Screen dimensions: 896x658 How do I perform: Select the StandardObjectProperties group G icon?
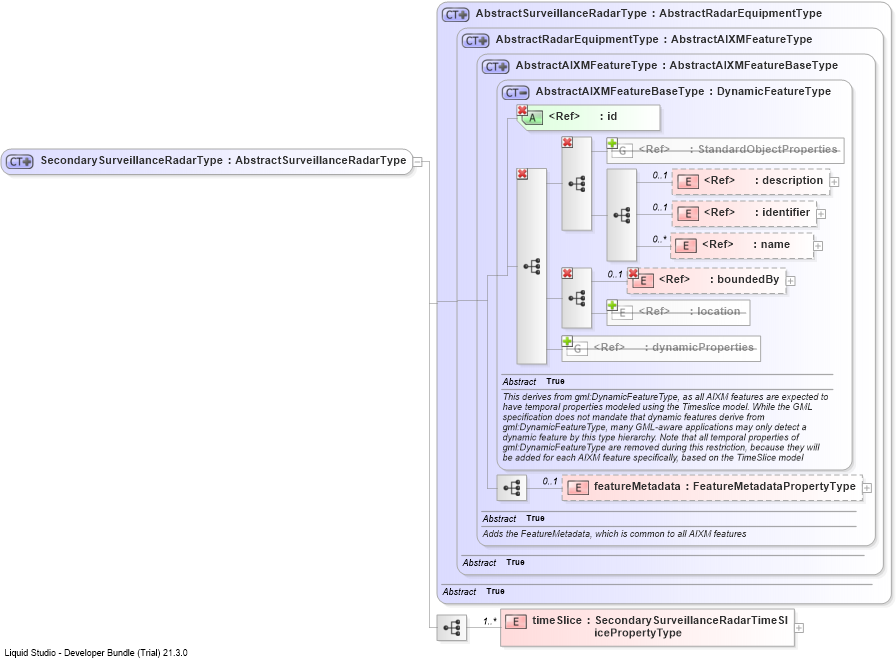click(x=622, y=151)
